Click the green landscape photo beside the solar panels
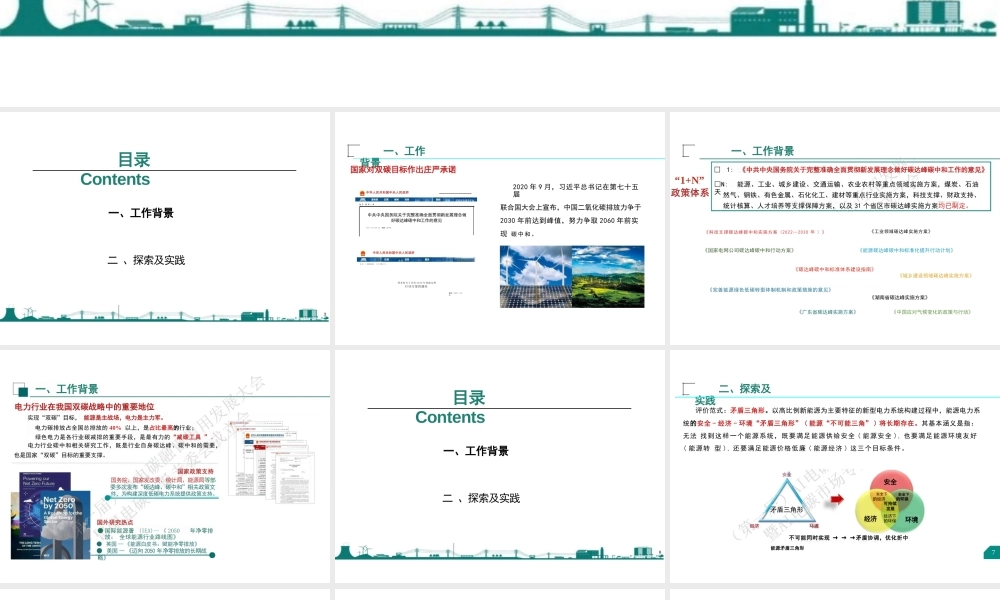Viewport: 1000px width, 600px height. (x=607, y=275)
